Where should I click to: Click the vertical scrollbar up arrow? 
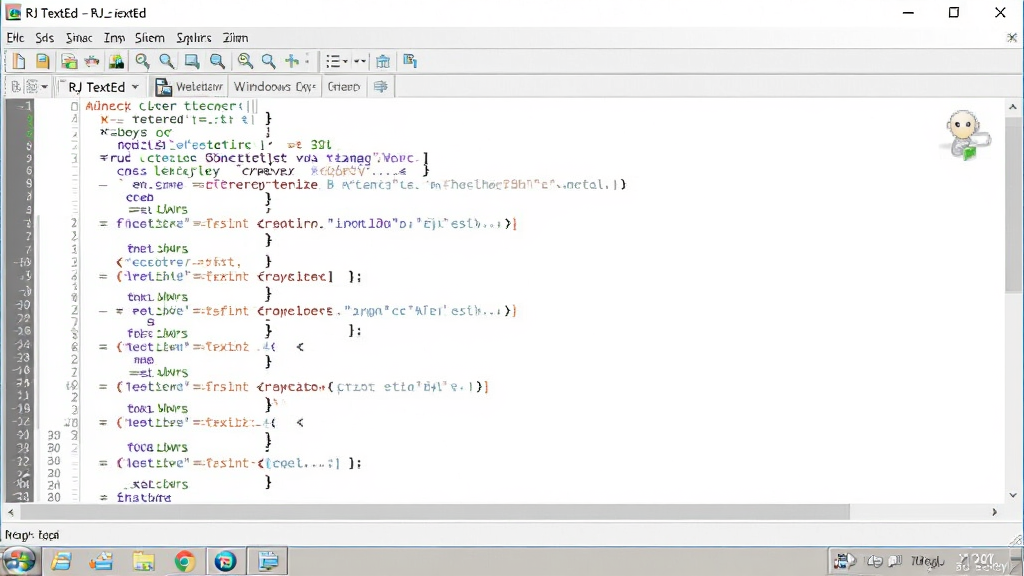[1013, 106]
